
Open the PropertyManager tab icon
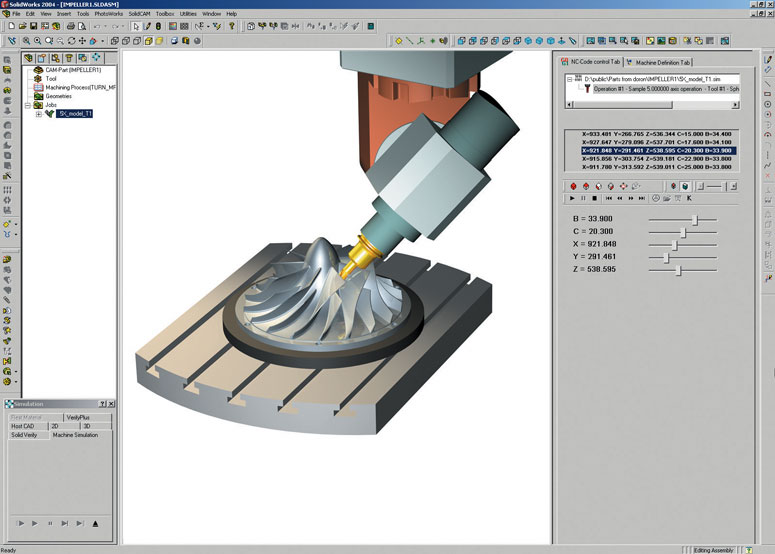42,58
